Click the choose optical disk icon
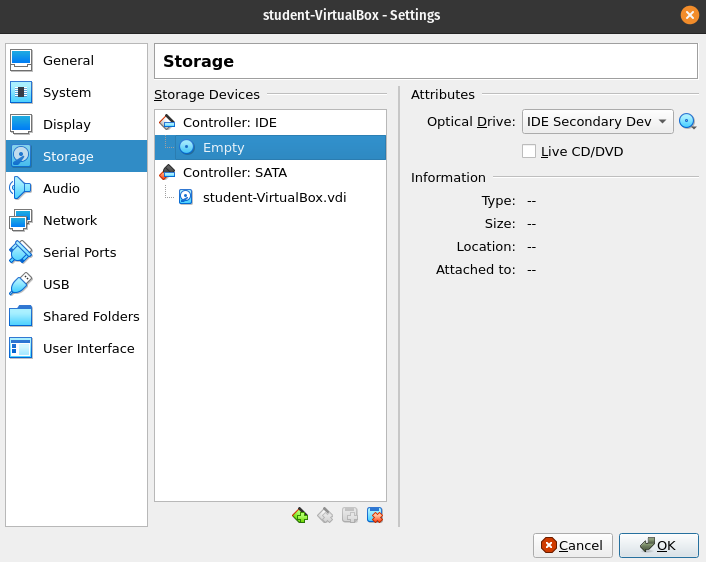706x562 pixels. coord(687,122)
